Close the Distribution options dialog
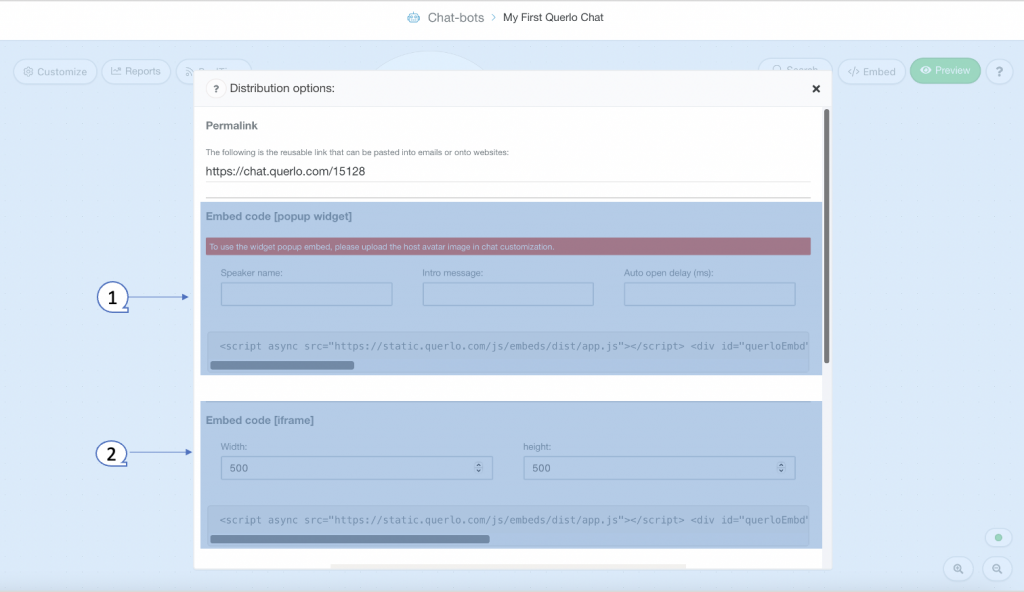The width and height of the screenshot is (1024, 592). tap(816, 89)
